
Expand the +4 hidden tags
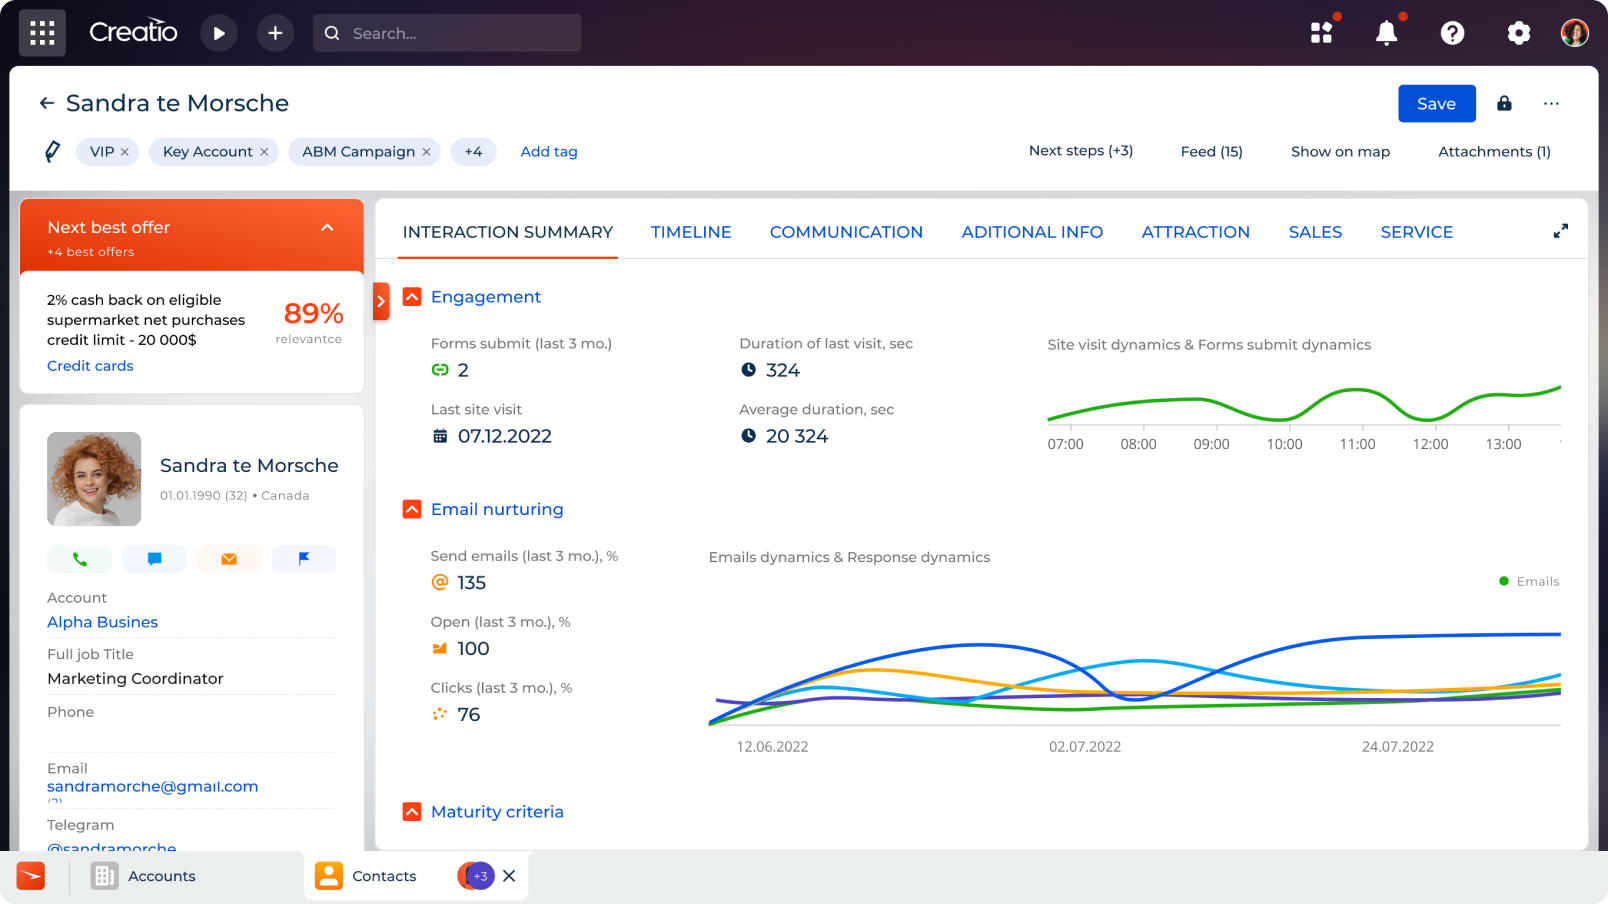[473, 151]
